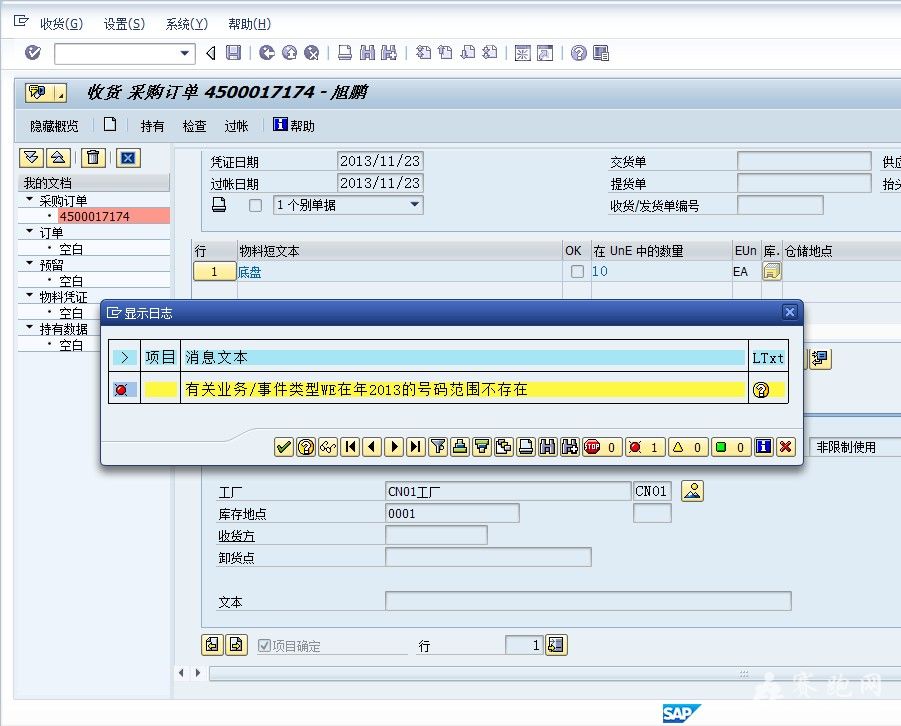Screen dimensions: 901x726
Task: Click the Customize Local Layout icon
Action: pos(601,53)
